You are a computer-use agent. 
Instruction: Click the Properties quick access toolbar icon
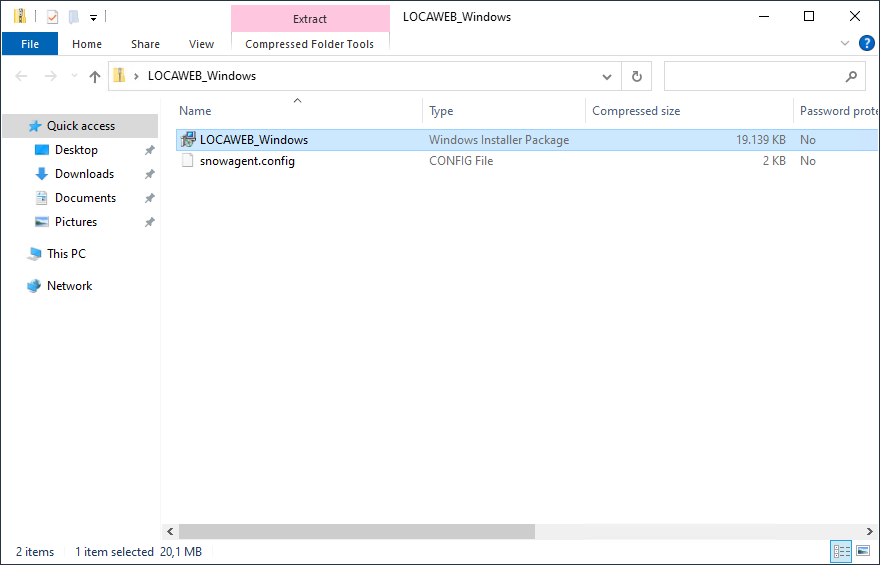click(52, 17)
